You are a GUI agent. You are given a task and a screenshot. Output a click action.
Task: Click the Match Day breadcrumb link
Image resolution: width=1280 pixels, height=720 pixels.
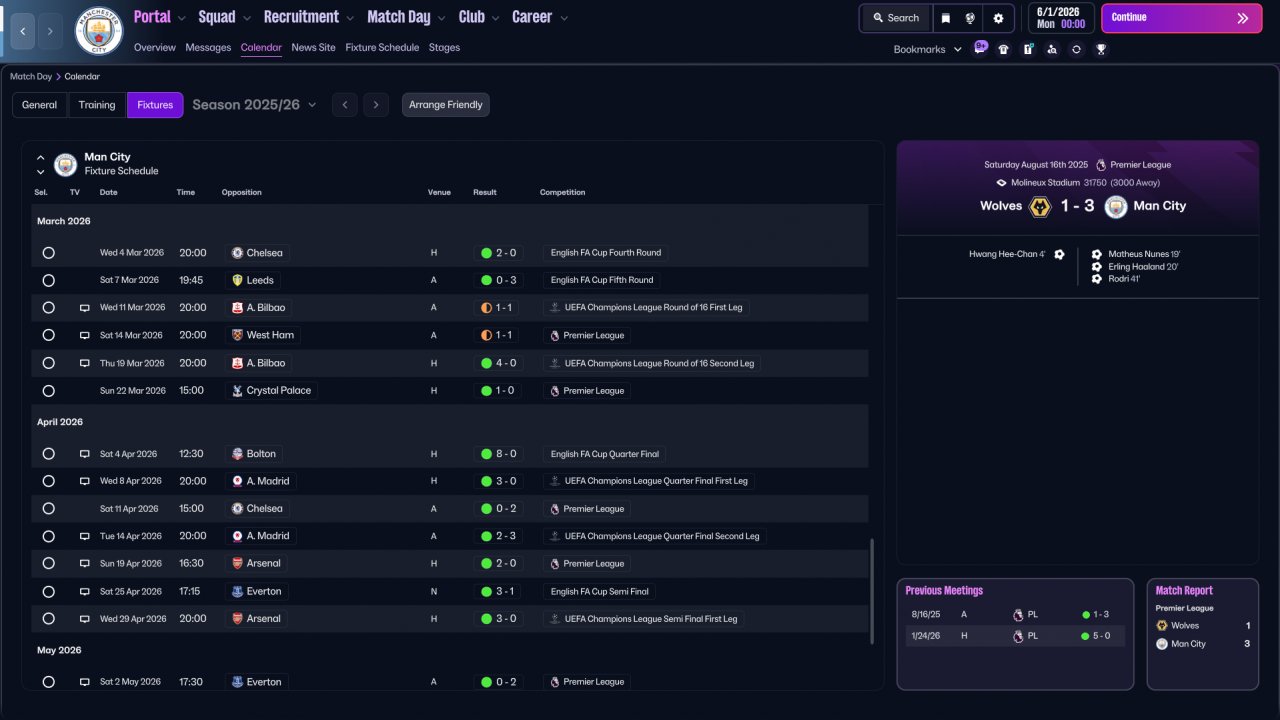pos(31,77)
